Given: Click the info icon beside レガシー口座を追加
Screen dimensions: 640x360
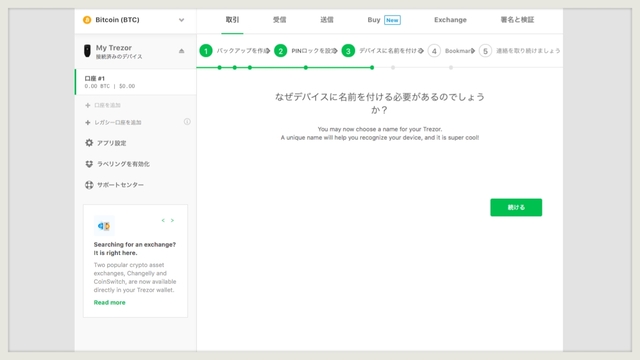Looking at the screenshot, I should (x=187, y=122).
